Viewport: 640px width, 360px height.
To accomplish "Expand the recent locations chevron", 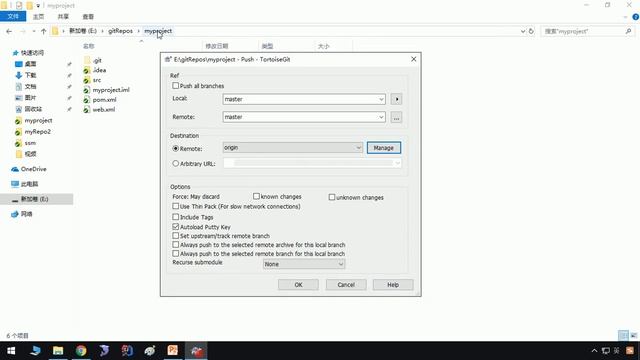I will pyautogui.click(x=33, y=31).
